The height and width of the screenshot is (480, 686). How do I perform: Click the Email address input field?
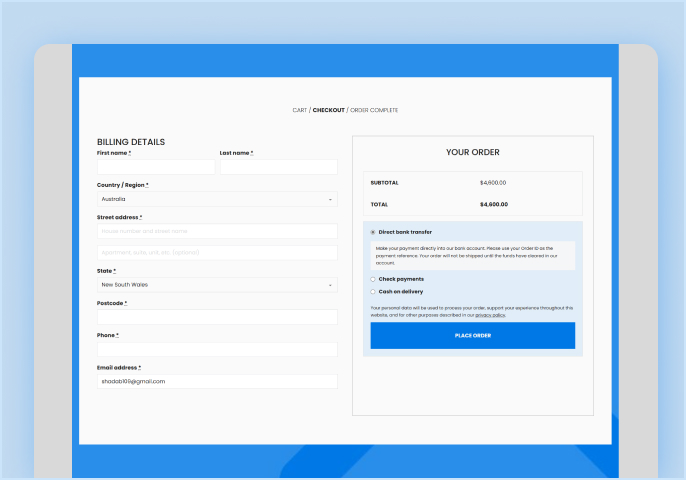tap(217, 382)
